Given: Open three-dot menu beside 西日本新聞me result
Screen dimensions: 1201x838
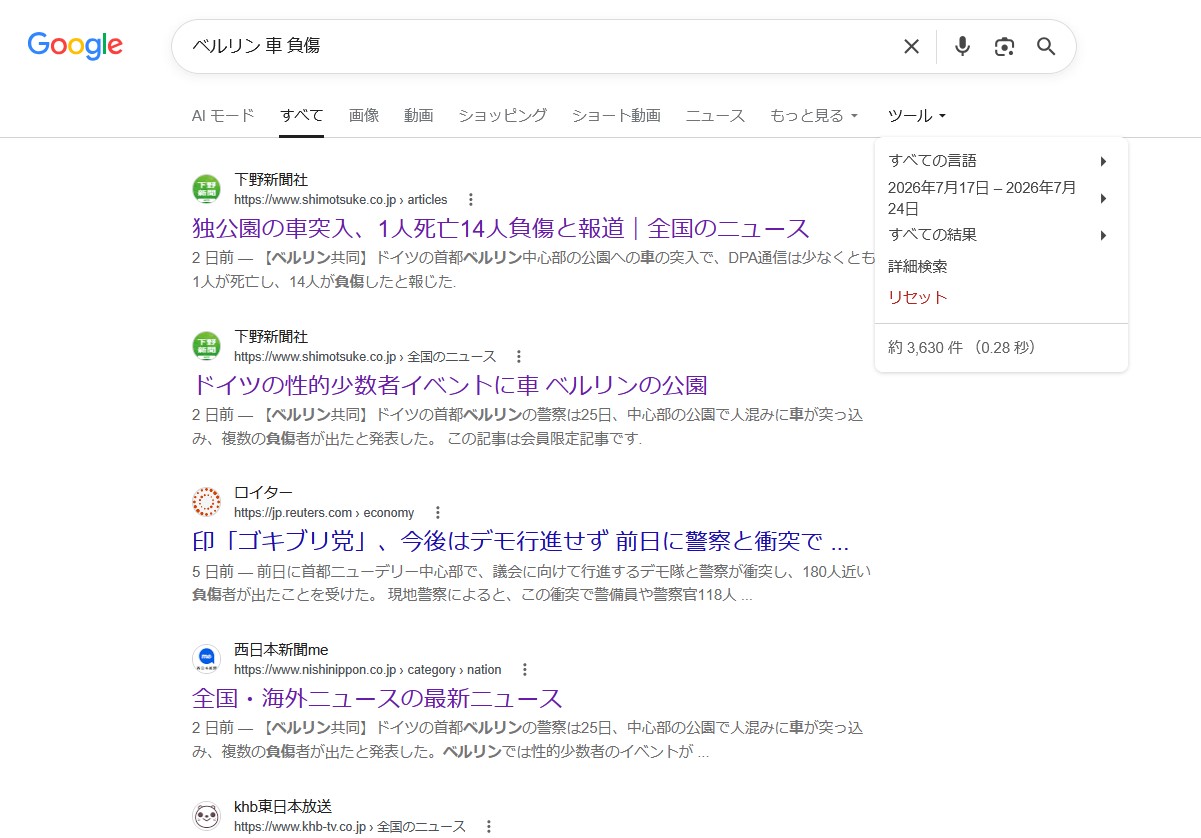Looking at the screenshot, I should click(x=524, y=670).
